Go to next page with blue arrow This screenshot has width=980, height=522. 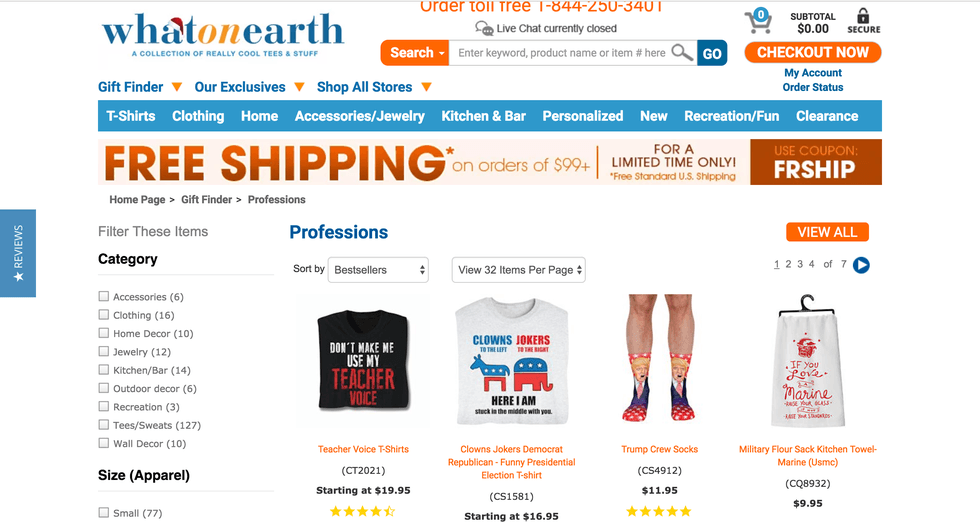click(x=861, y=265)
